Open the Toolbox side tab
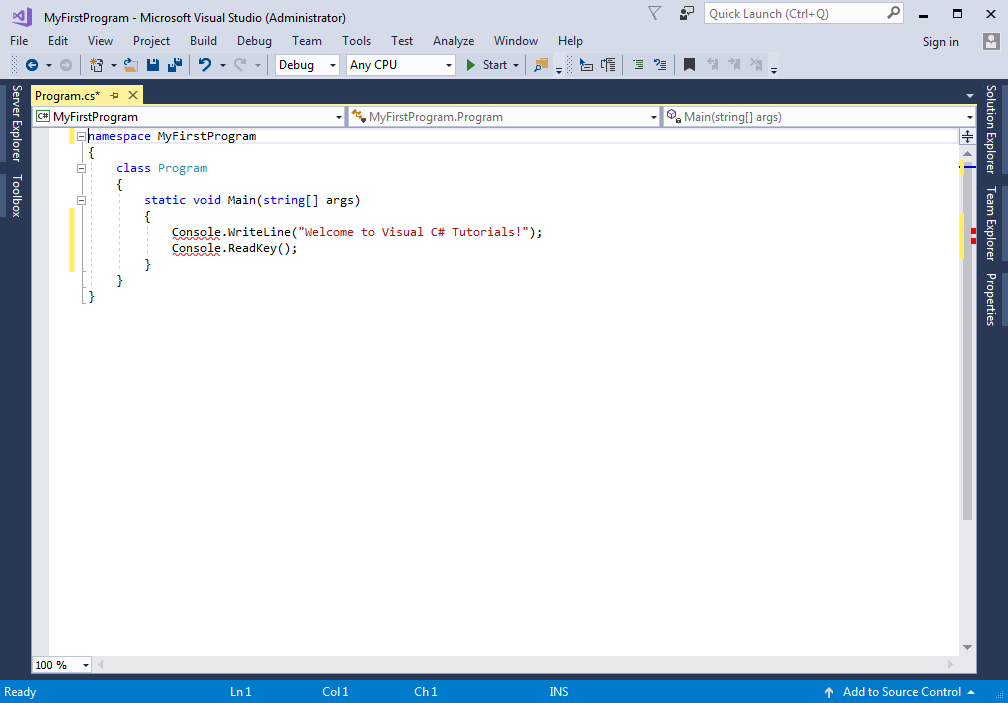This screenshot has height=703, width=1008. 16,195
